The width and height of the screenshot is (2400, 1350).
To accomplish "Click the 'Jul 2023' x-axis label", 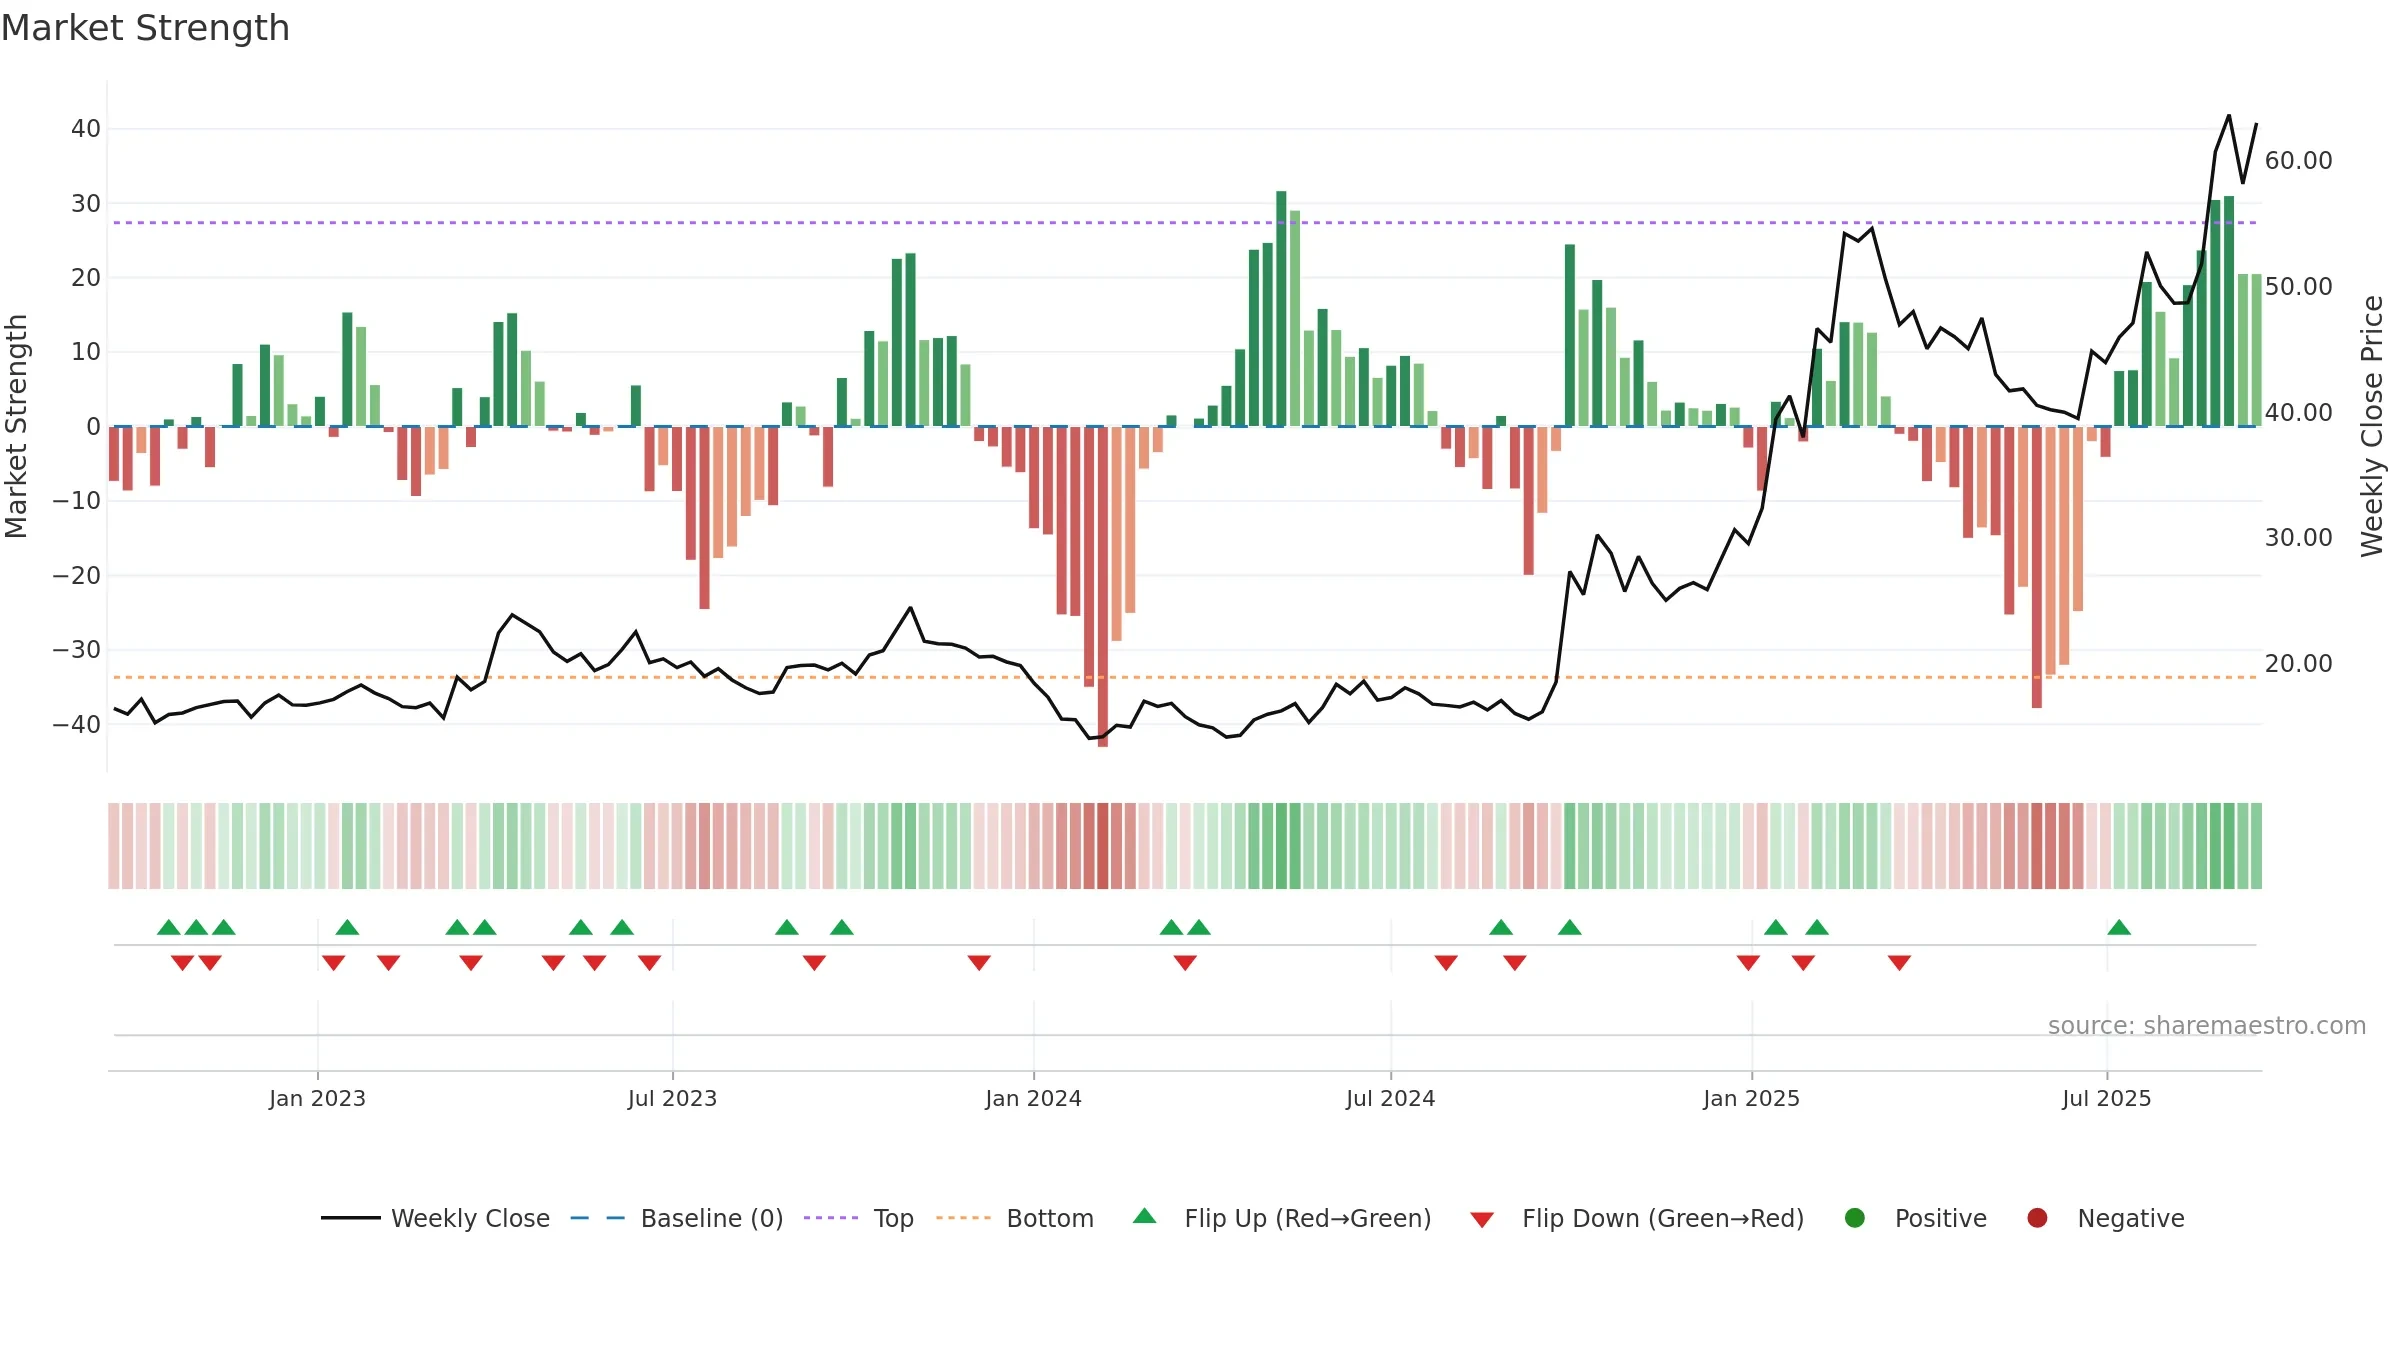I will (x=672, y=1099).
